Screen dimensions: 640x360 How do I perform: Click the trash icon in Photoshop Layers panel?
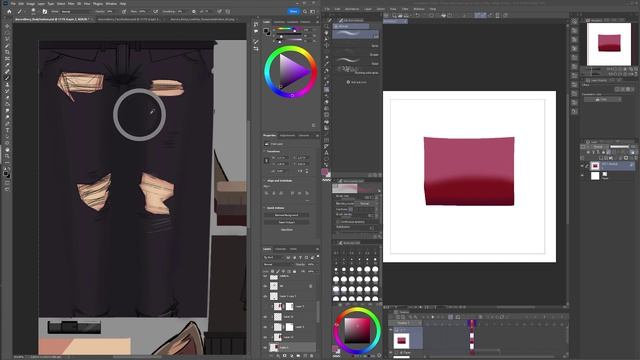pos(312,356)
